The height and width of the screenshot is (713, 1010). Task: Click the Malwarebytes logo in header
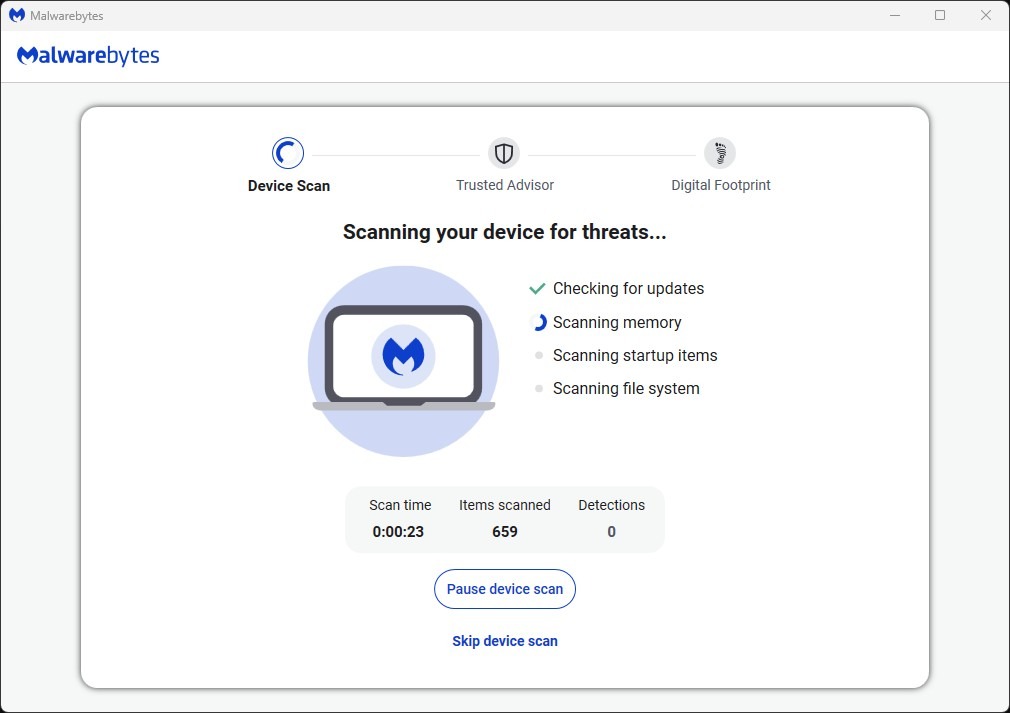tap(88, 56)
